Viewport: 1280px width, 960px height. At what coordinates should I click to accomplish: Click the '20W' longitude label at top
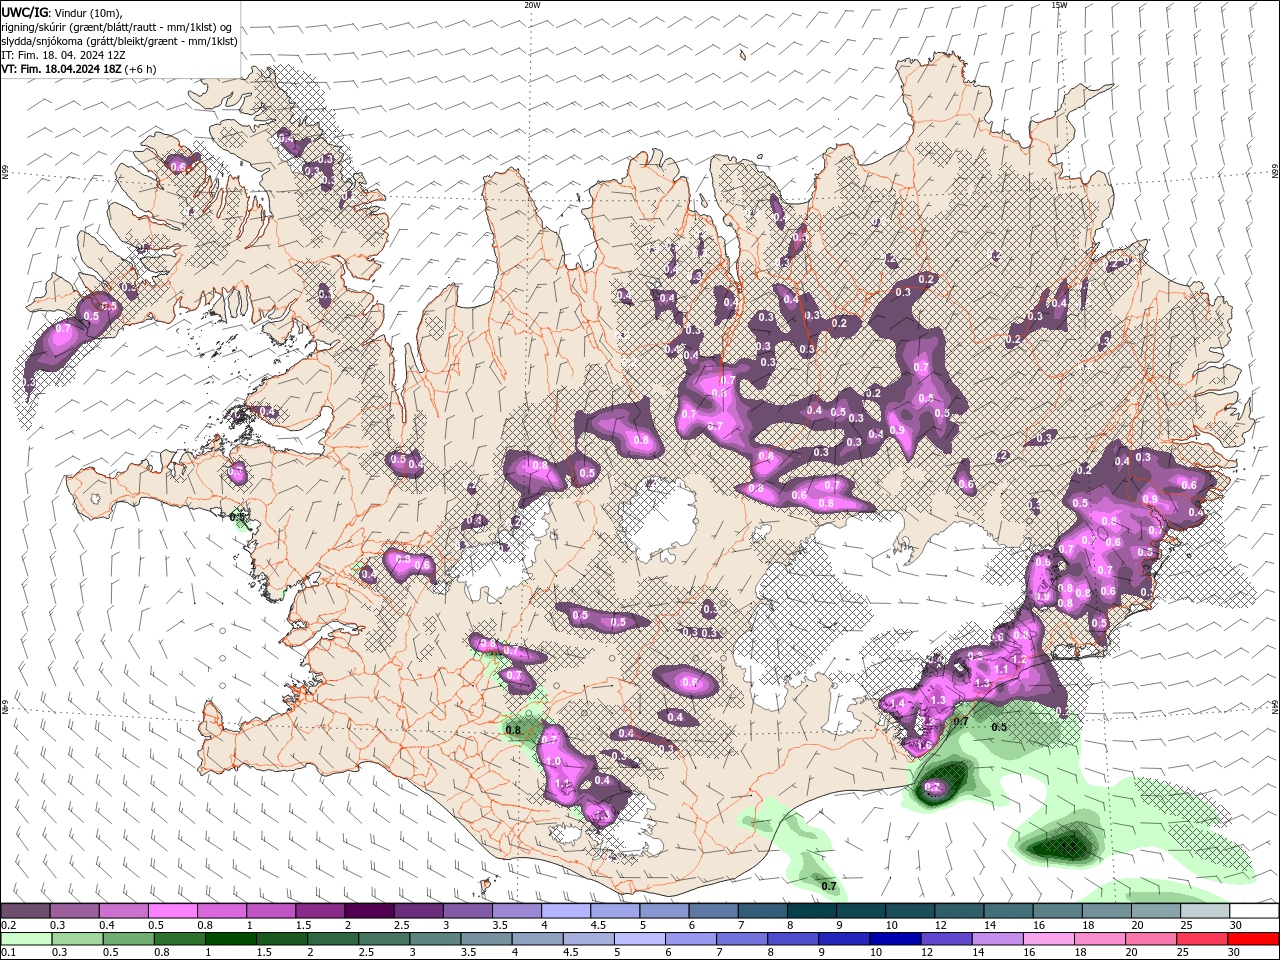click(x=532, y=5)
